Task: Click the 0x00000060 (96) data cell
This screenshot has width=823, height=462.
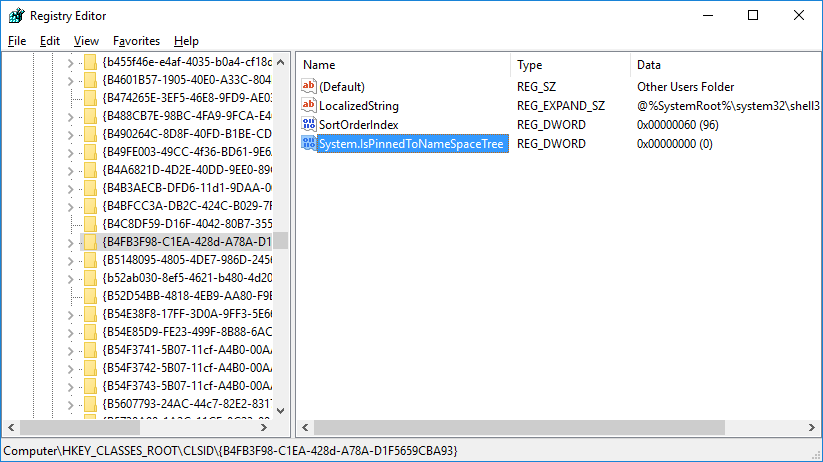Action: (x=678, y=124)
